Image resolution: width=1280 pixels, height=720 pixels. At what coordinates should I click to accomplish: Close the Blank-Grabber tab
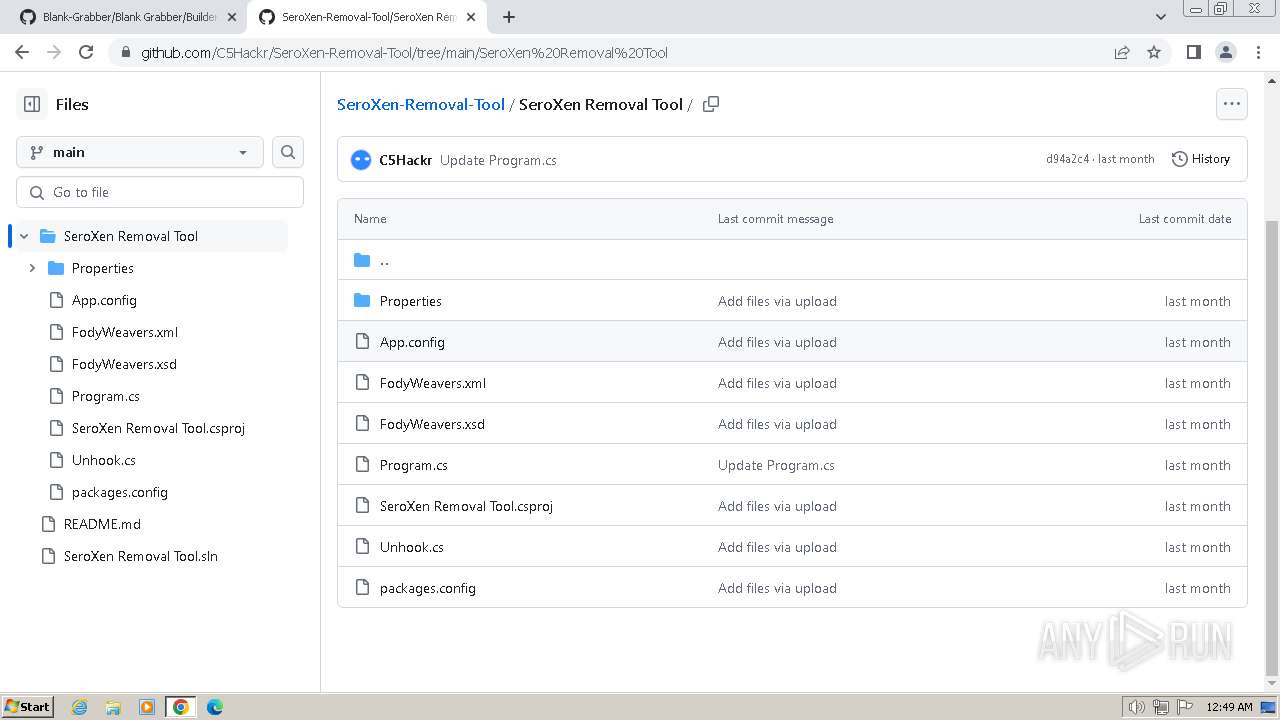pyautogui.click(x=232, y=17)
